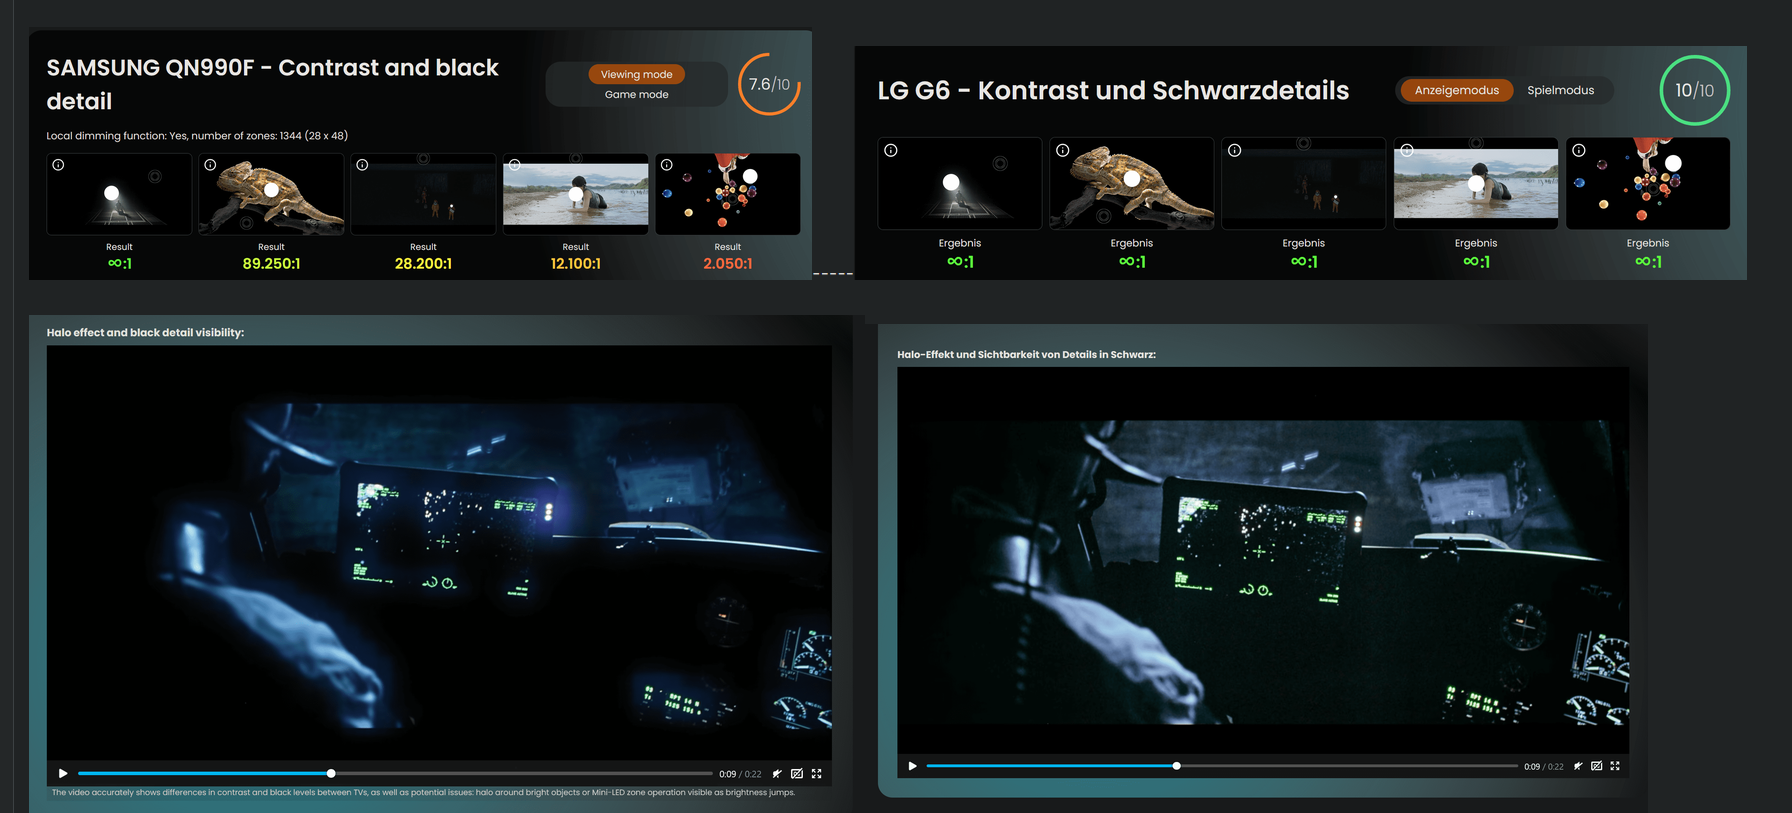
Task: Click the LG cockpit video frame
Action: [1263, 560]
